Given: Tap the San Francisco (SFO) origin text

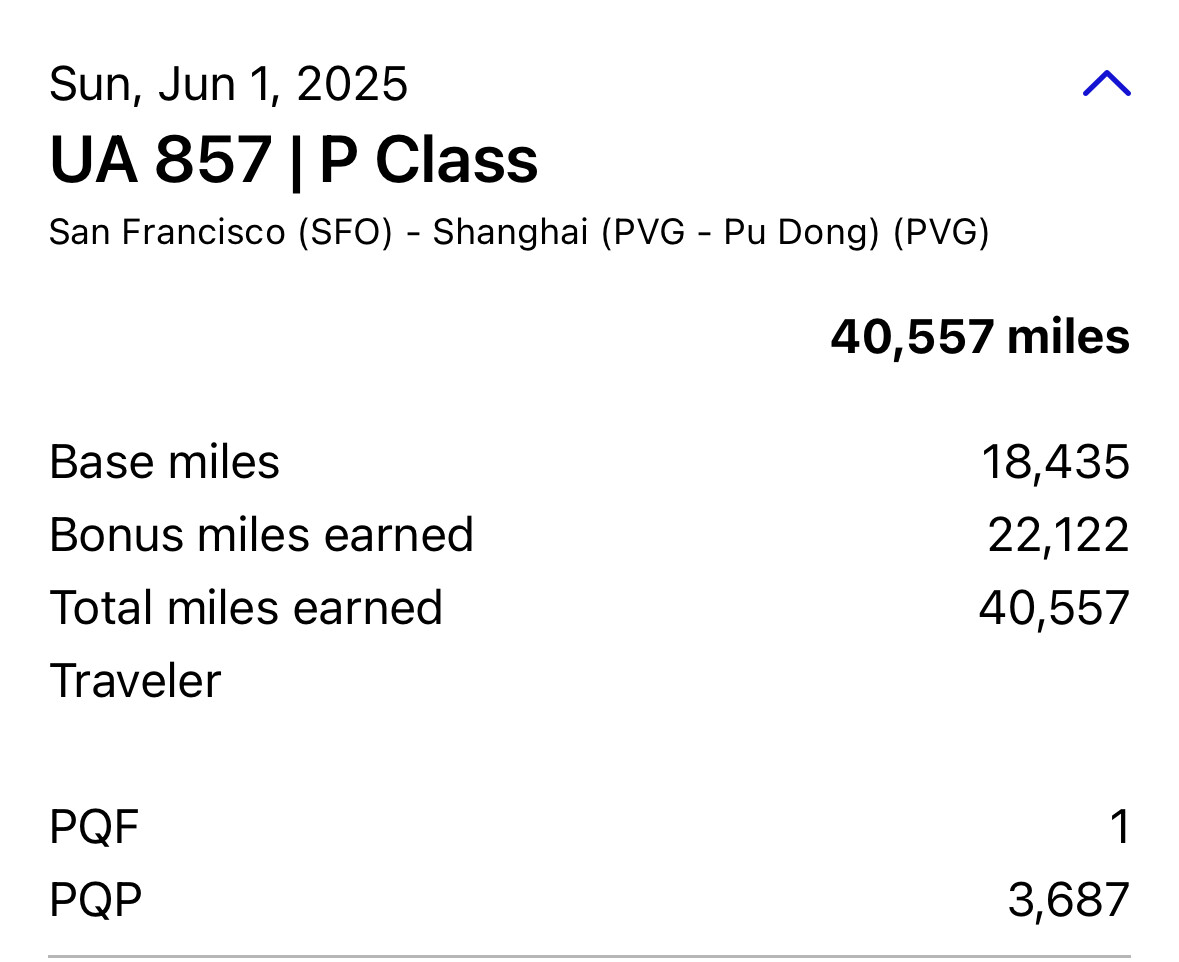Looking at the screenshot, I should 220,232.
